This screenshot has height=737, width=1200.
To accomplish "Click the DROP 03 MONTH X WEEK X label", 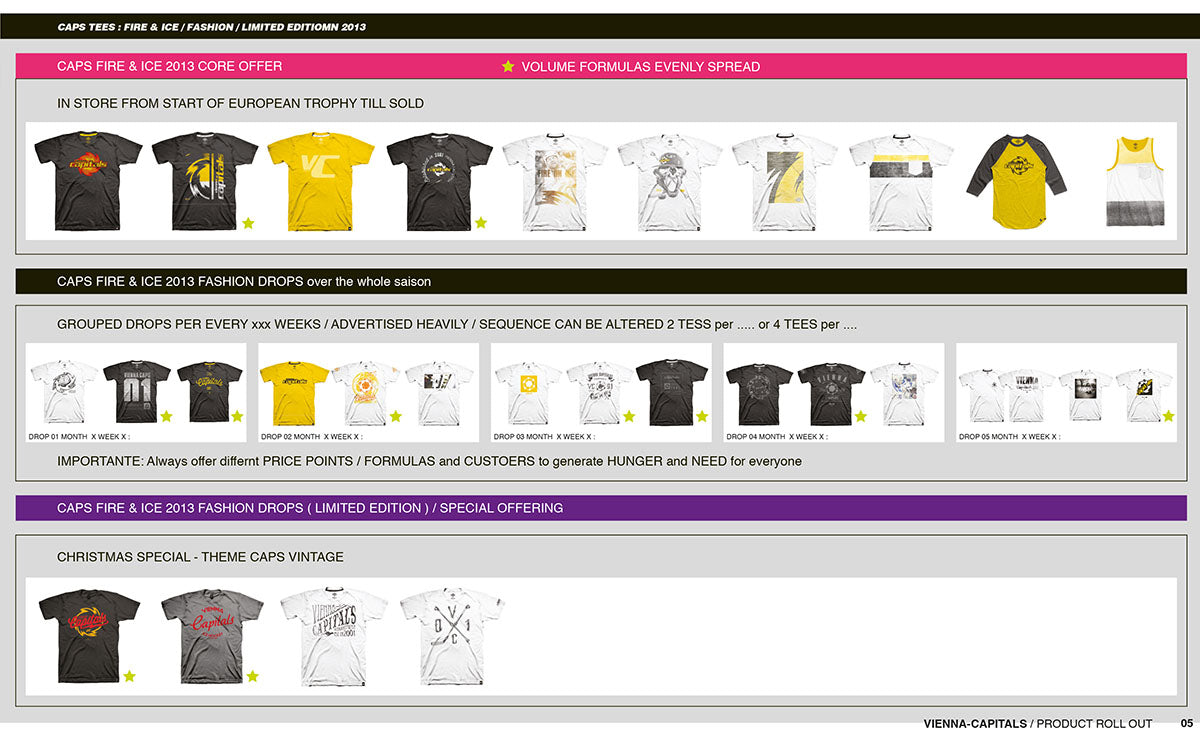I will point(543,437).
